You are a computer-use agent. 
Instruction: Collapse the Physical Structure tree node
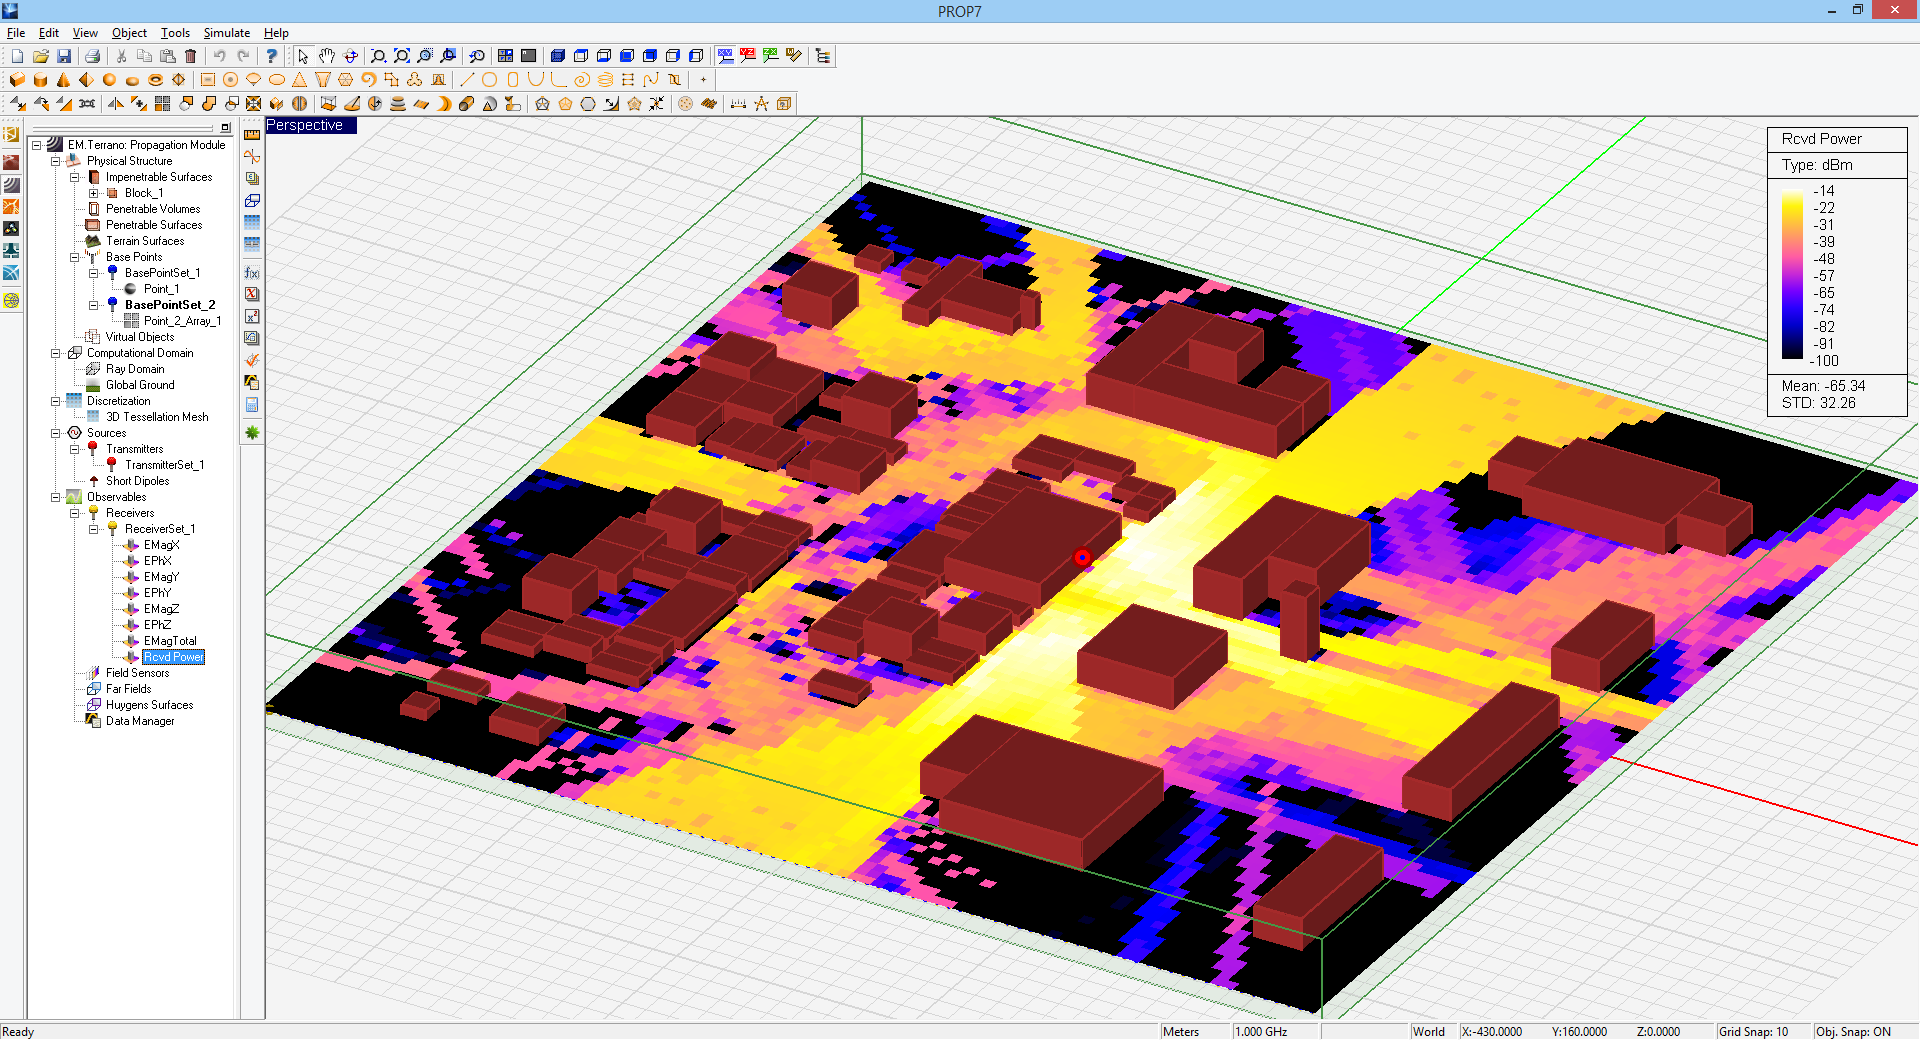click(56, 161)
